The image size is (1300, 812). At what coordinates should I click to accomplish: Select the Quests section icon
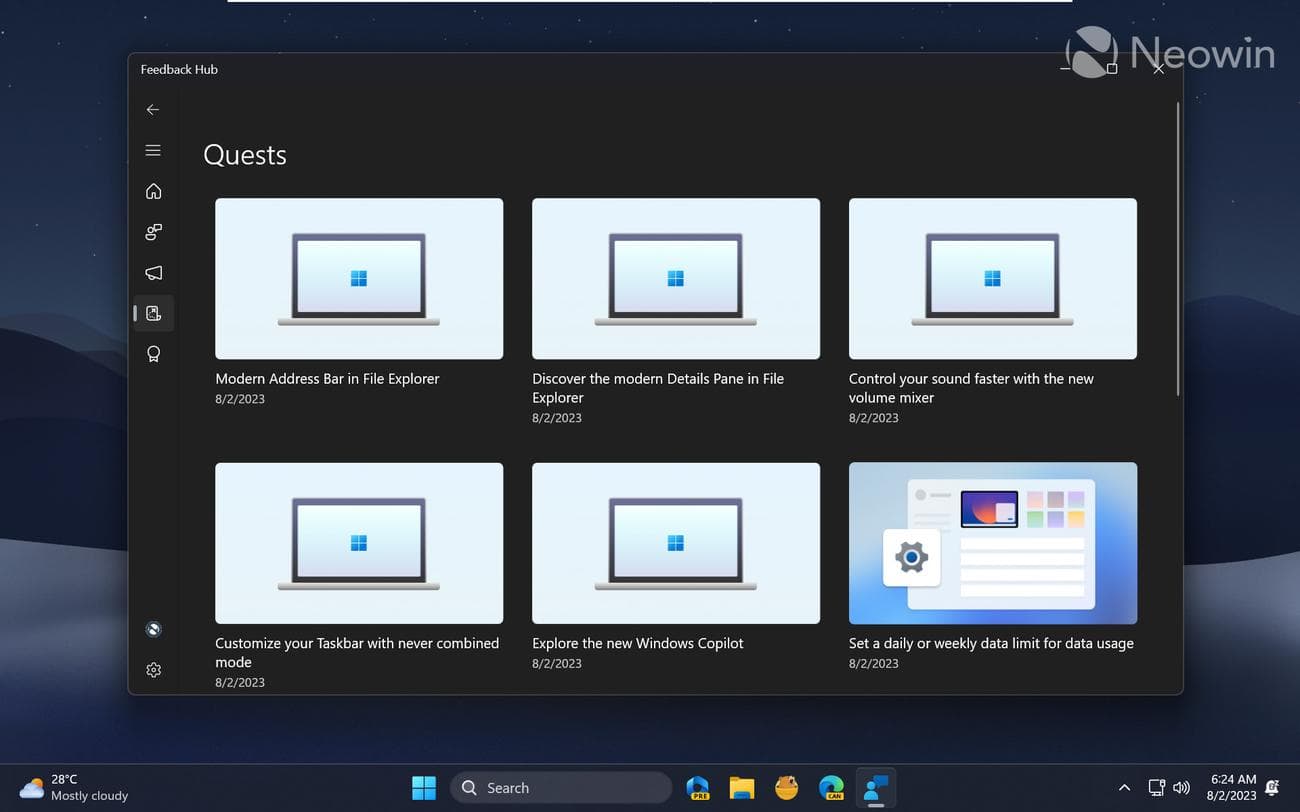pos(153,313)
